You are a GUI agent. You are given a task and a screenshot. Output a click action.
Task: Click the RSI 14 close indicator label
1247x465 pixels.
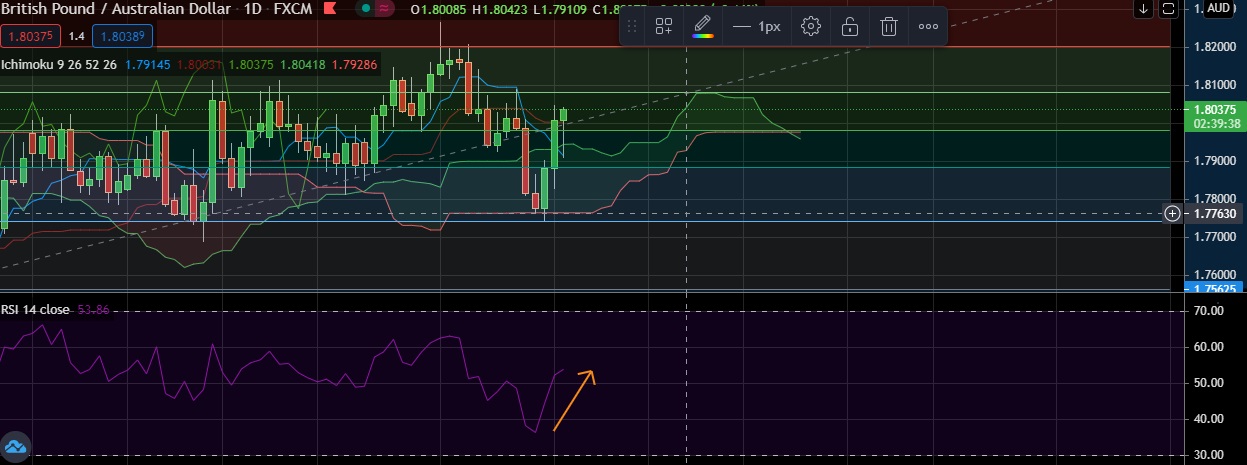tap(36, 309)
